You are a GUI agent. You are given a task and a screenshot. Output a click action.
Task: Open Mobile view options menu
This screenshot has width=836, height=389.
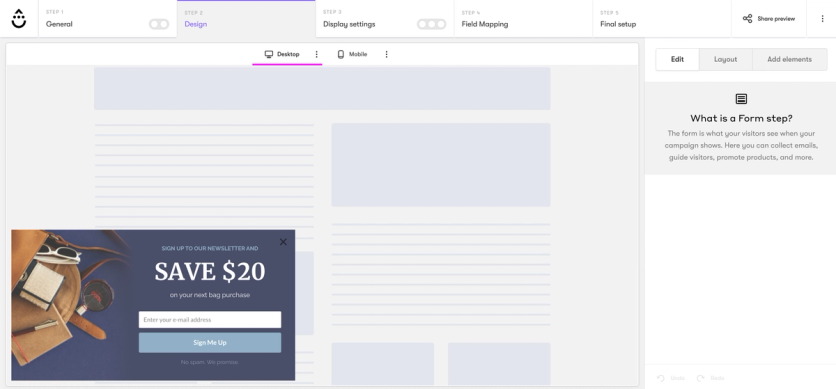pos(387,54)
